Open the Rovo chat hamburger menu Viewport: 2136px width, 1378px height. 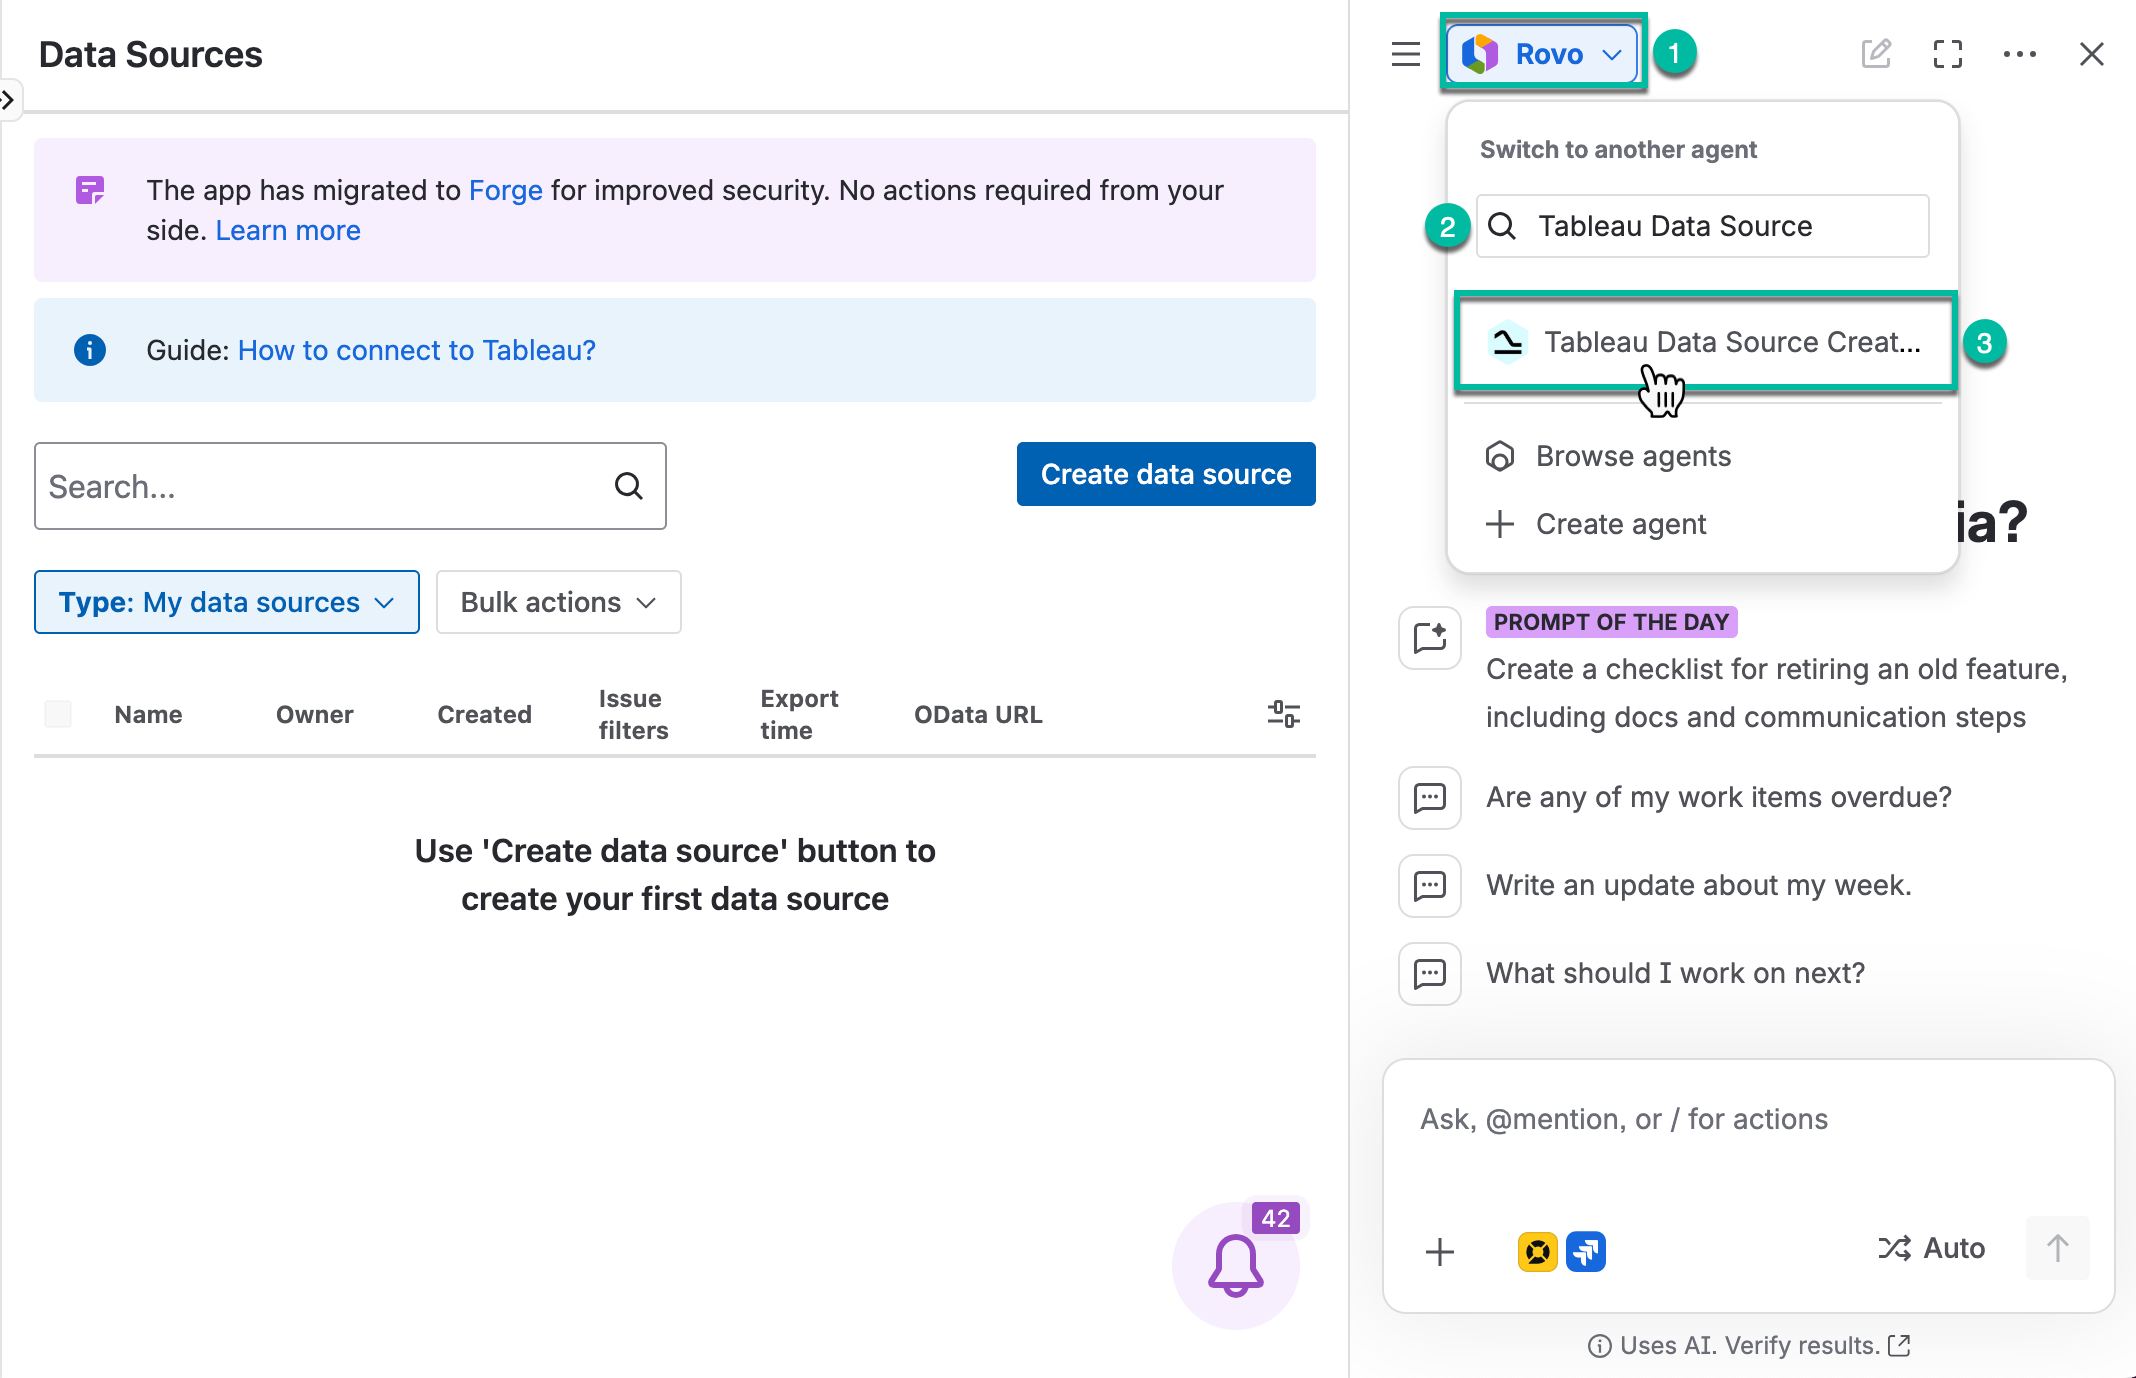tap(1405, 54)
